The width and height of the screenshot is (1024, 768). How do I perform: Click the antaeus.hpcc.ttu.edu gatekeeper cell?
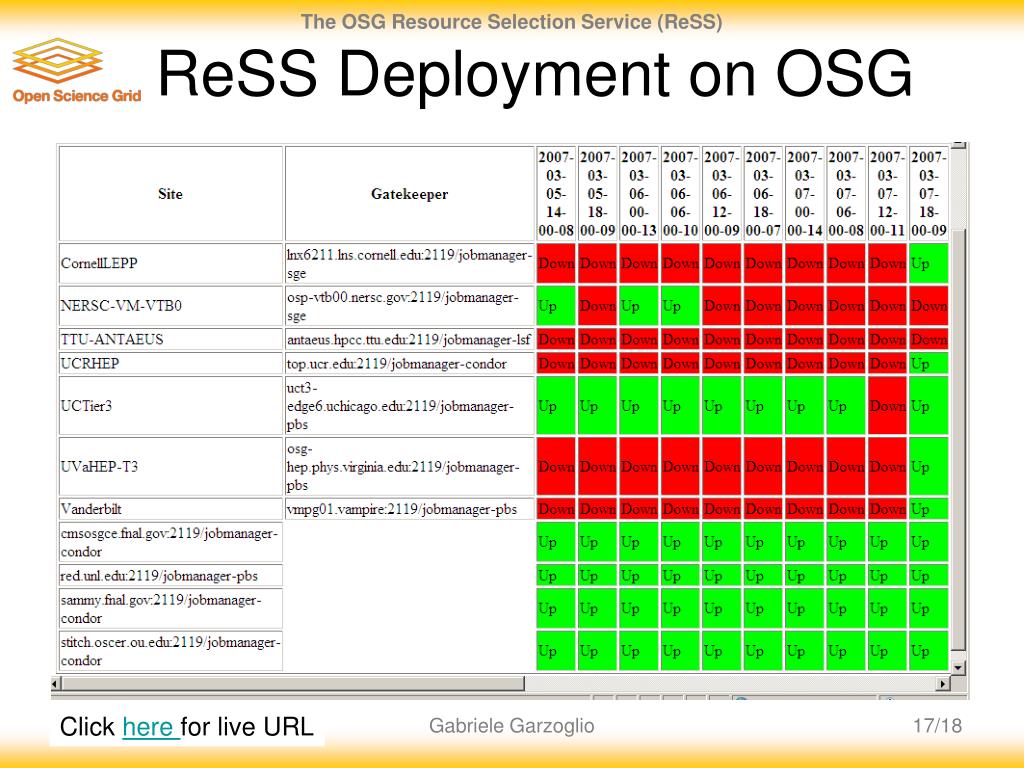409,339
